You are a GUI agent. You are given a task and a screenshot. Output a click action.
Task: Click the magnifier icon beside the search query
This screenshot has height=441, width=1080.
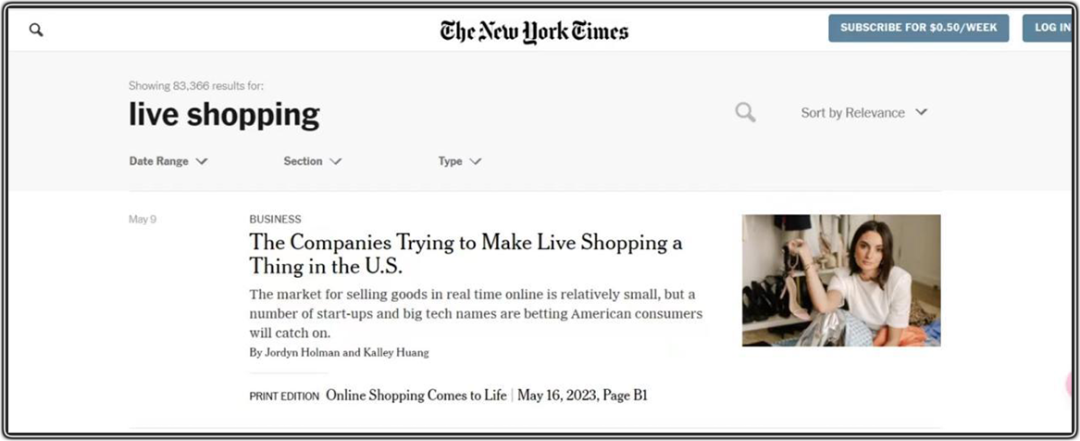pos(745,112)
